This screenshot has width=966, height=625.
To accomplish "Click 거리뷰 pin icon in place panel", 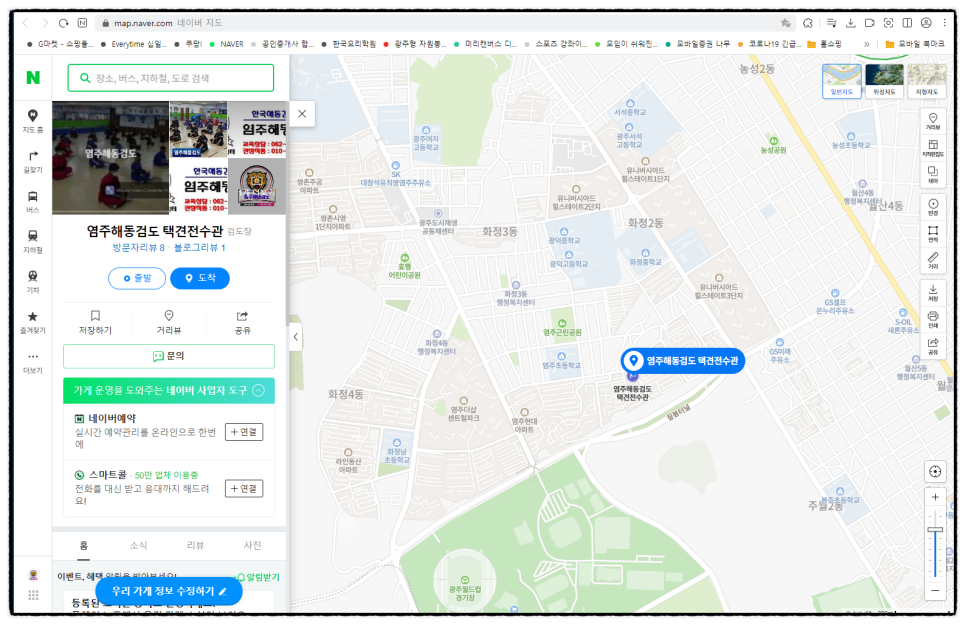I will click(169, 322).
